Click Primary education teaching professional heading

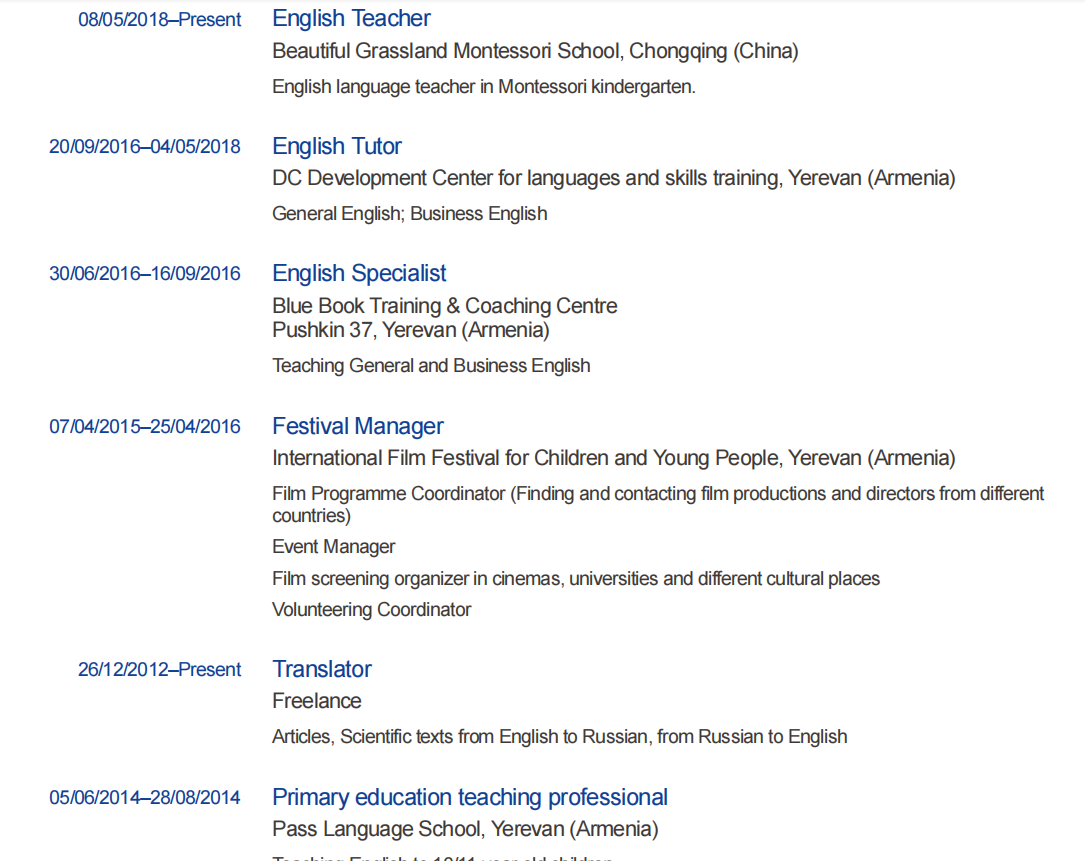470,798
